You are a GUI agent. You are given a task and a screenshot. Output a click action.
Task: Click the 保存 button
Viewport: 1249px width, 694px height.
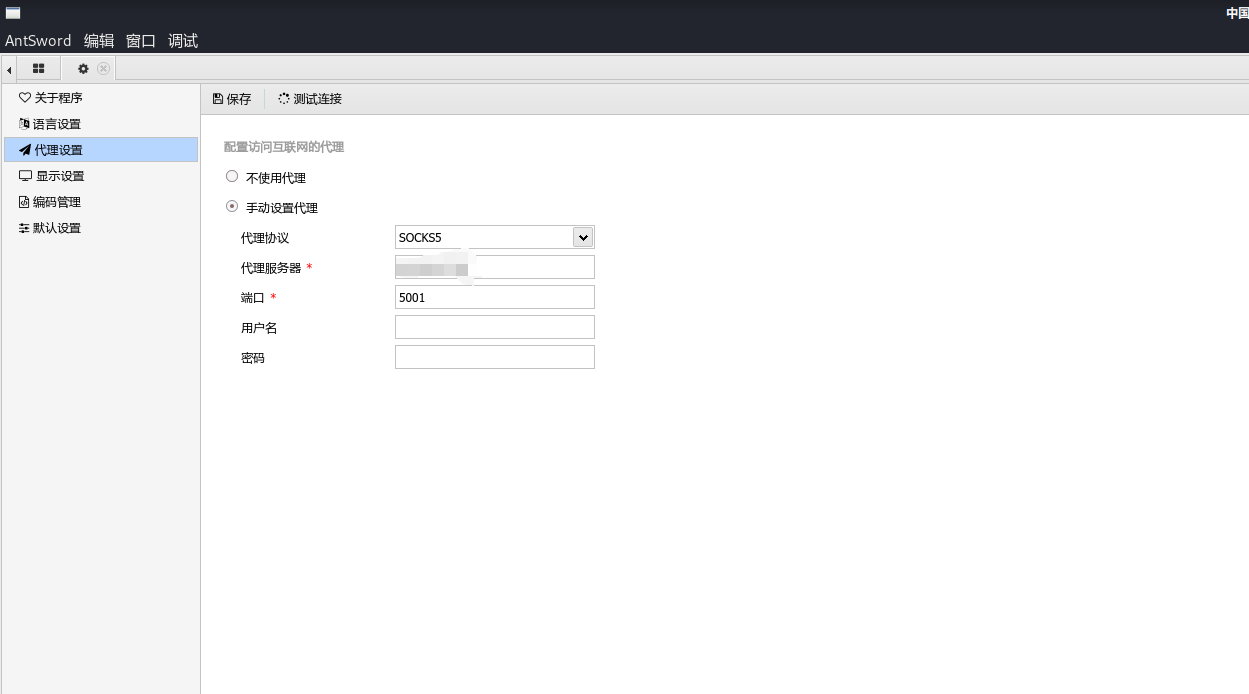[232, 99]
